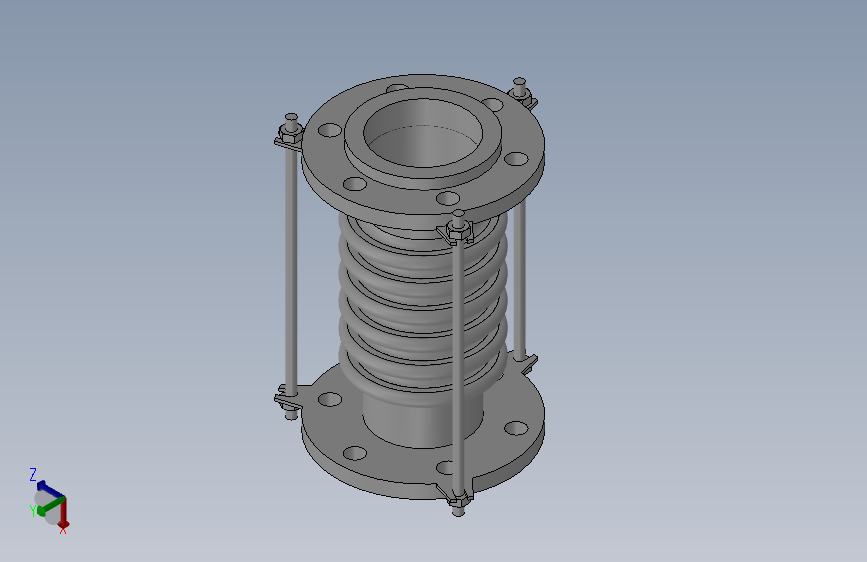
Task: Pick the hex nut atop the left tie rod
Action: [x=290, y=133]
